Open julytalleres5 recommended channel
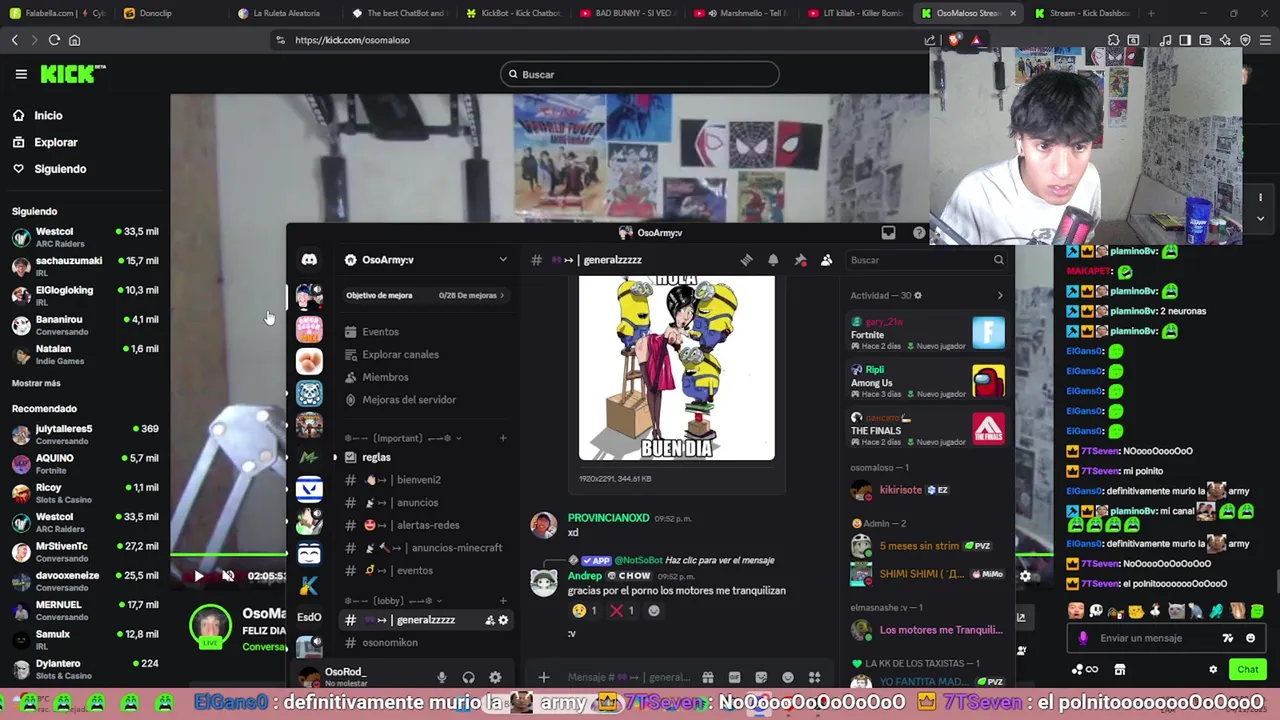Viewport: 1280px width, 720px height. pos(84,434)
